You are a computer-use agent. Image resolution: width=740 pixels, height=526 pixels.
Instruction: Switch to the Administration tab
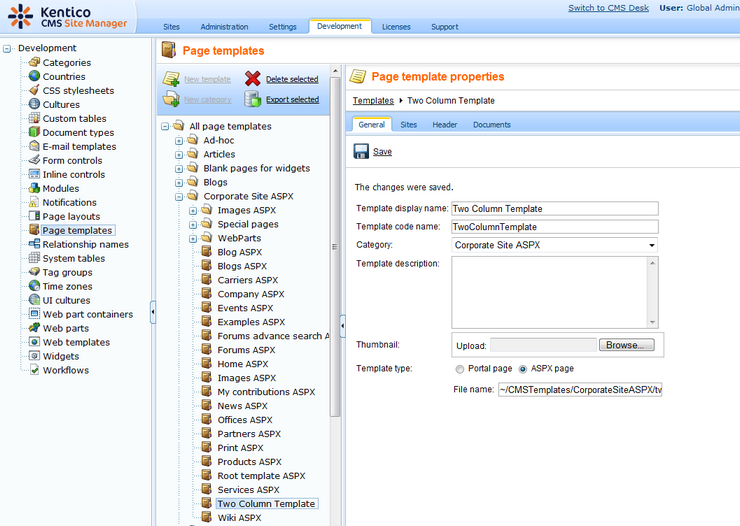(x=224, y=27)
